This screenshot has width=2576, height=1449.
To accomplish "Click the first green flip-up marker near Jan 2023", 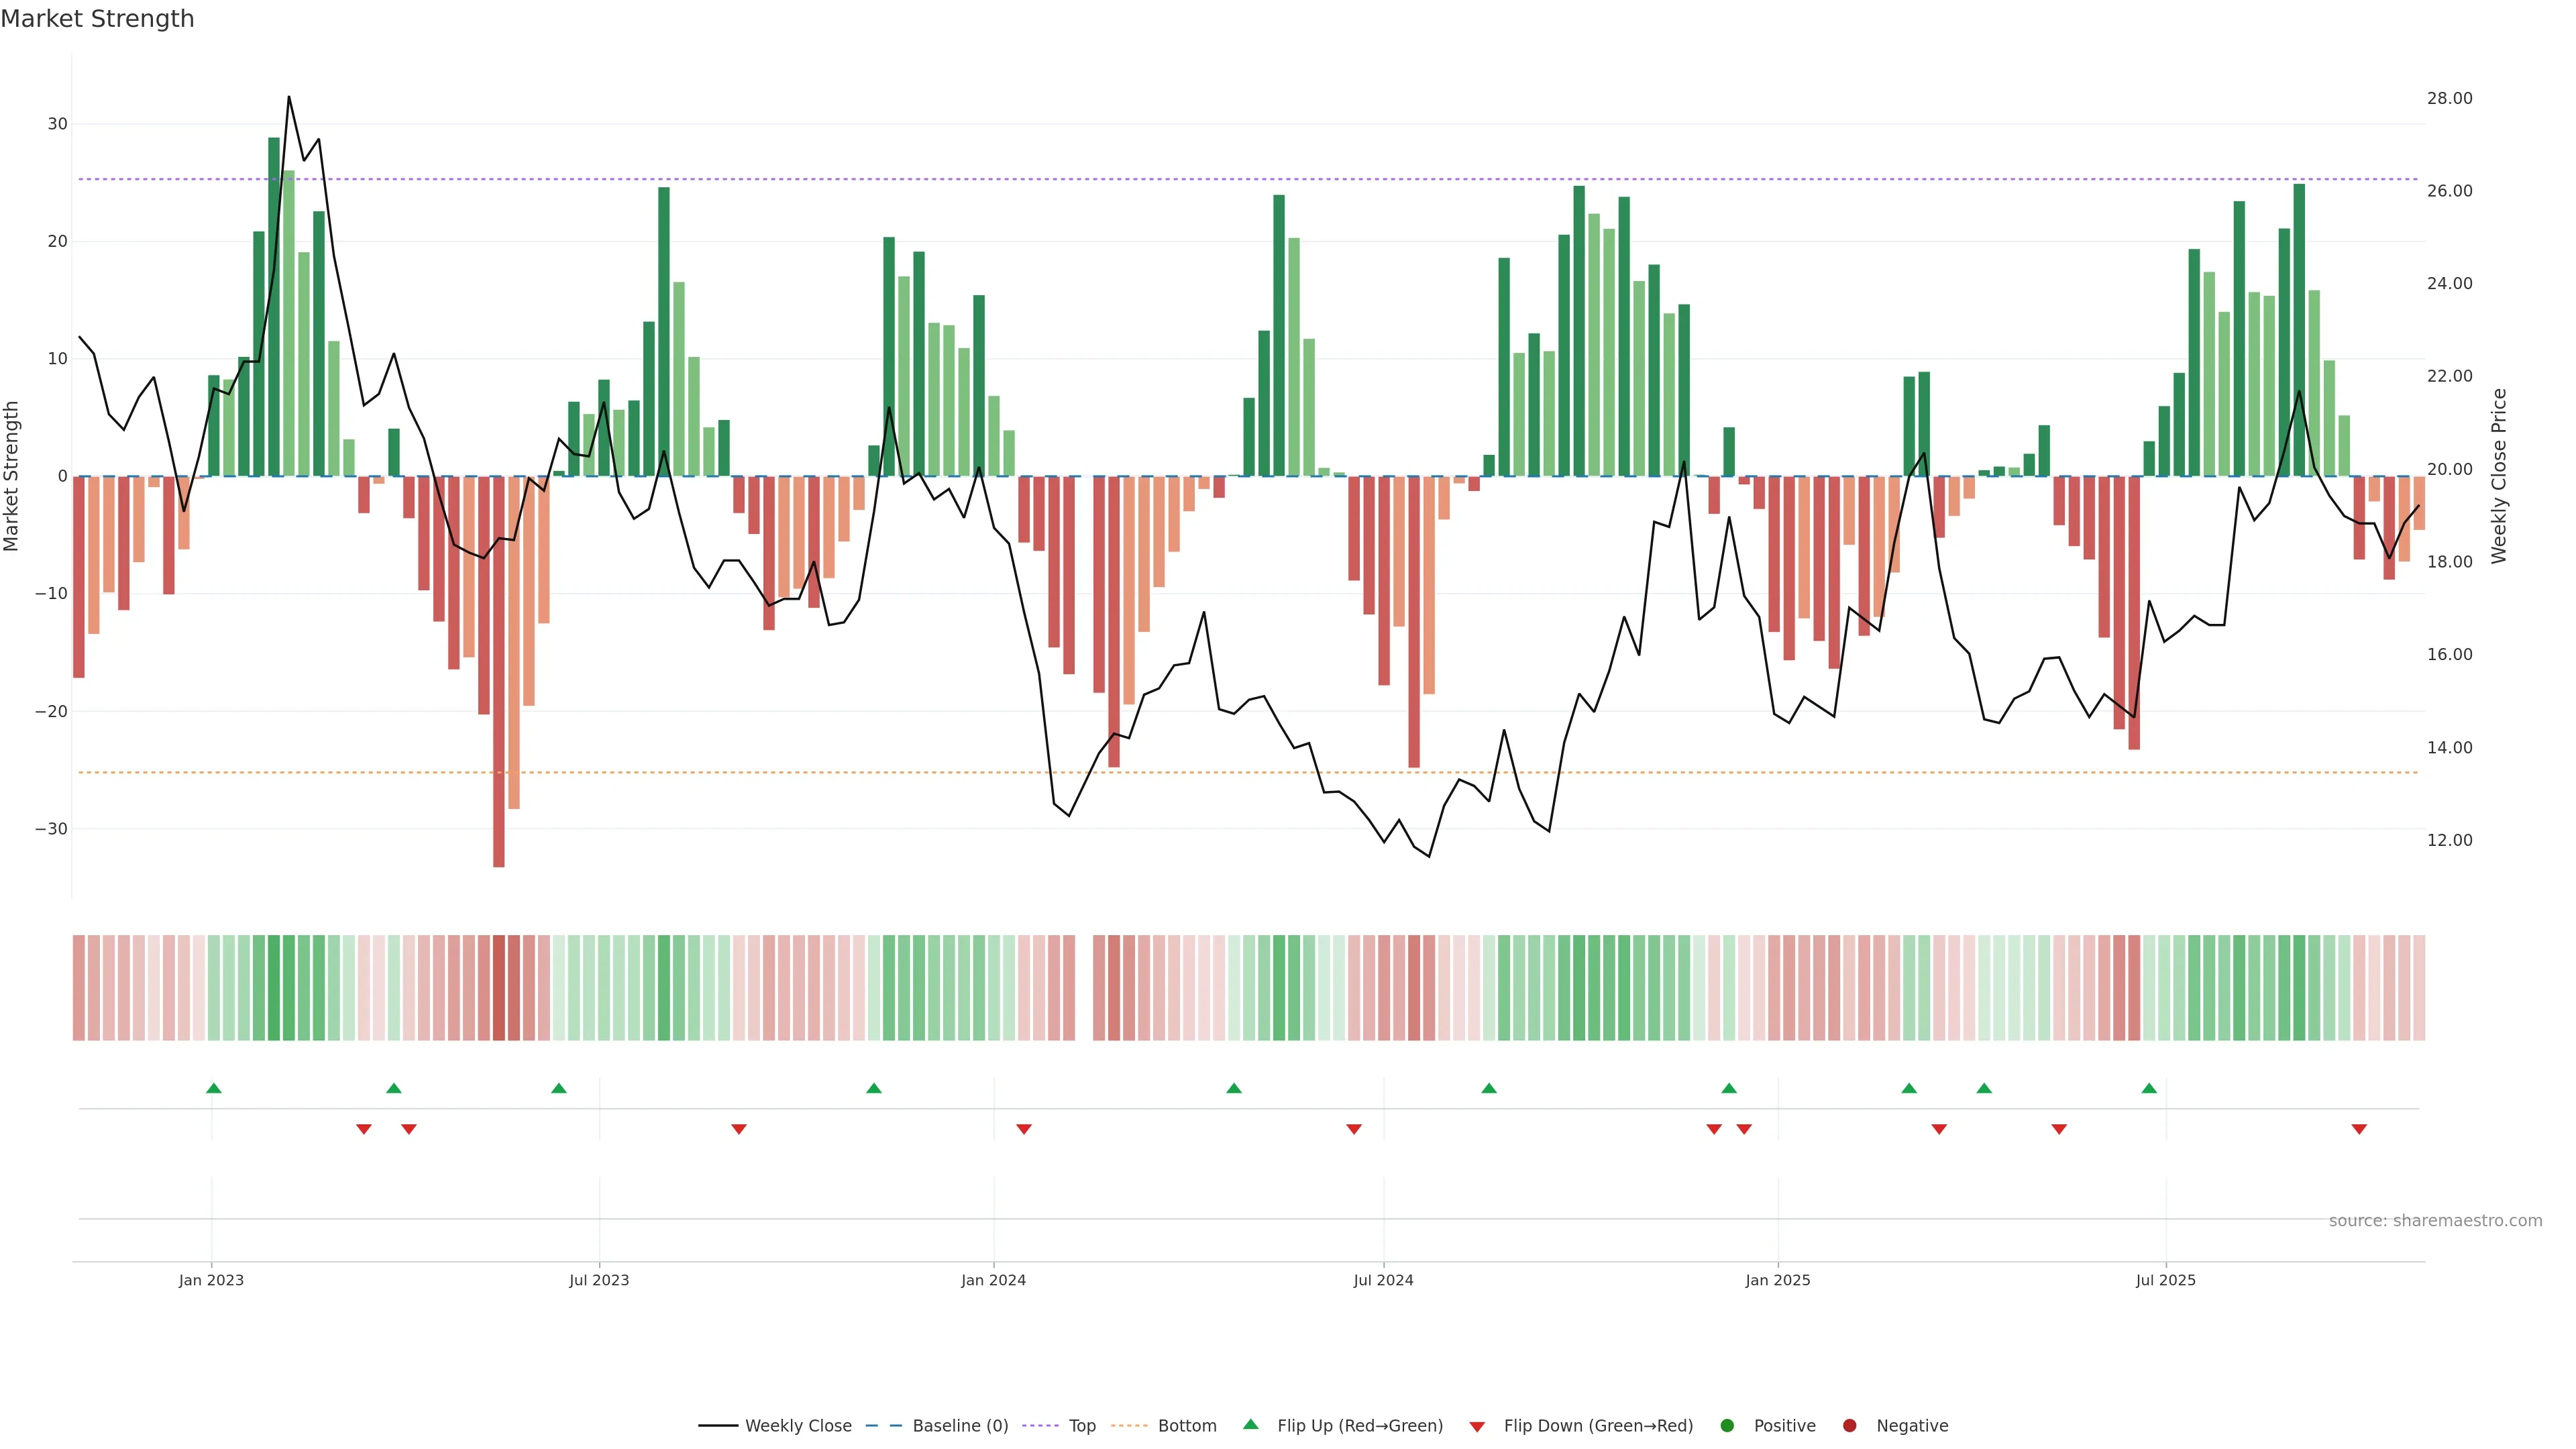I will click(x=213, y=1088).
